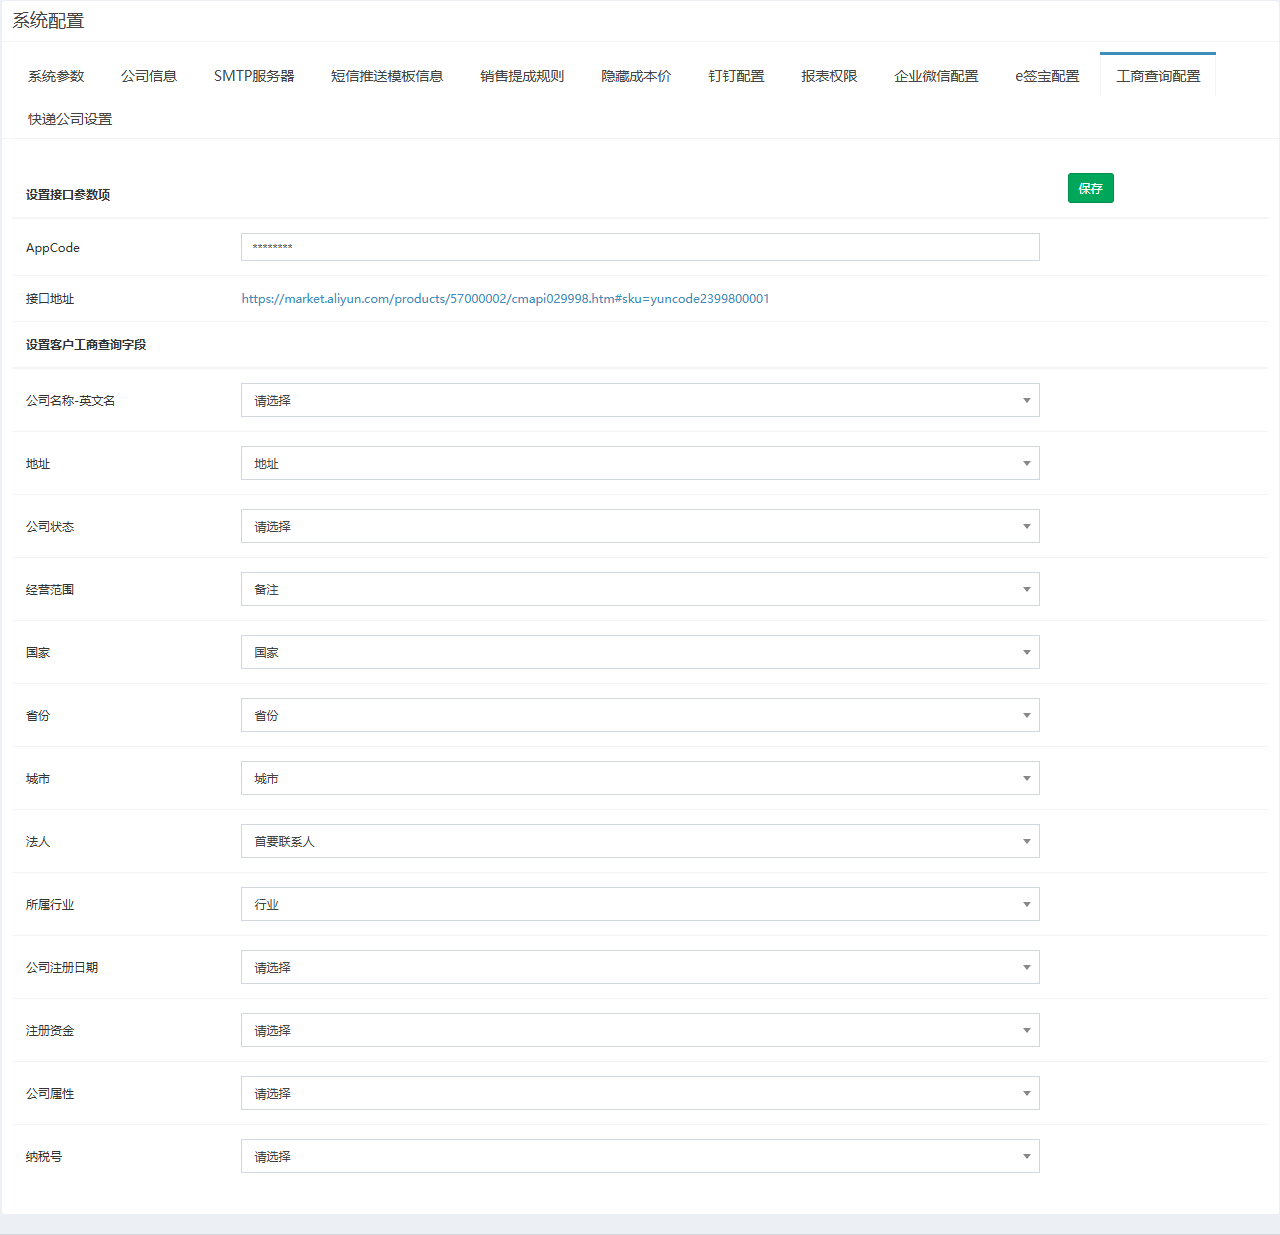Click the 注册资金 row label
Screen dimensions: 1280x1235
(x=50, y=1031)
